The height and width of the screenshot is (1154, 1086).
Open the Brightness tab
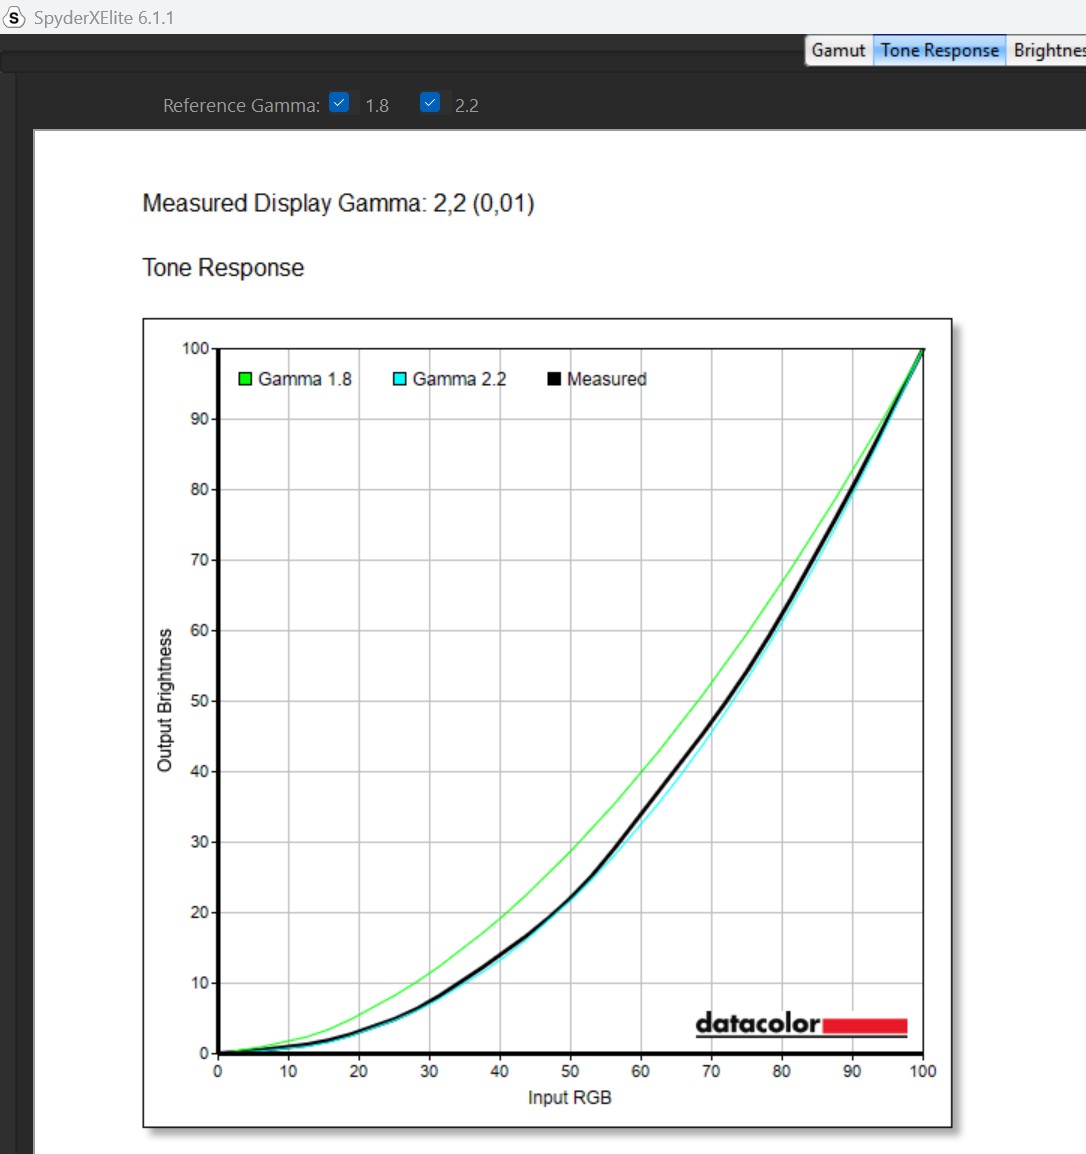1048,50
